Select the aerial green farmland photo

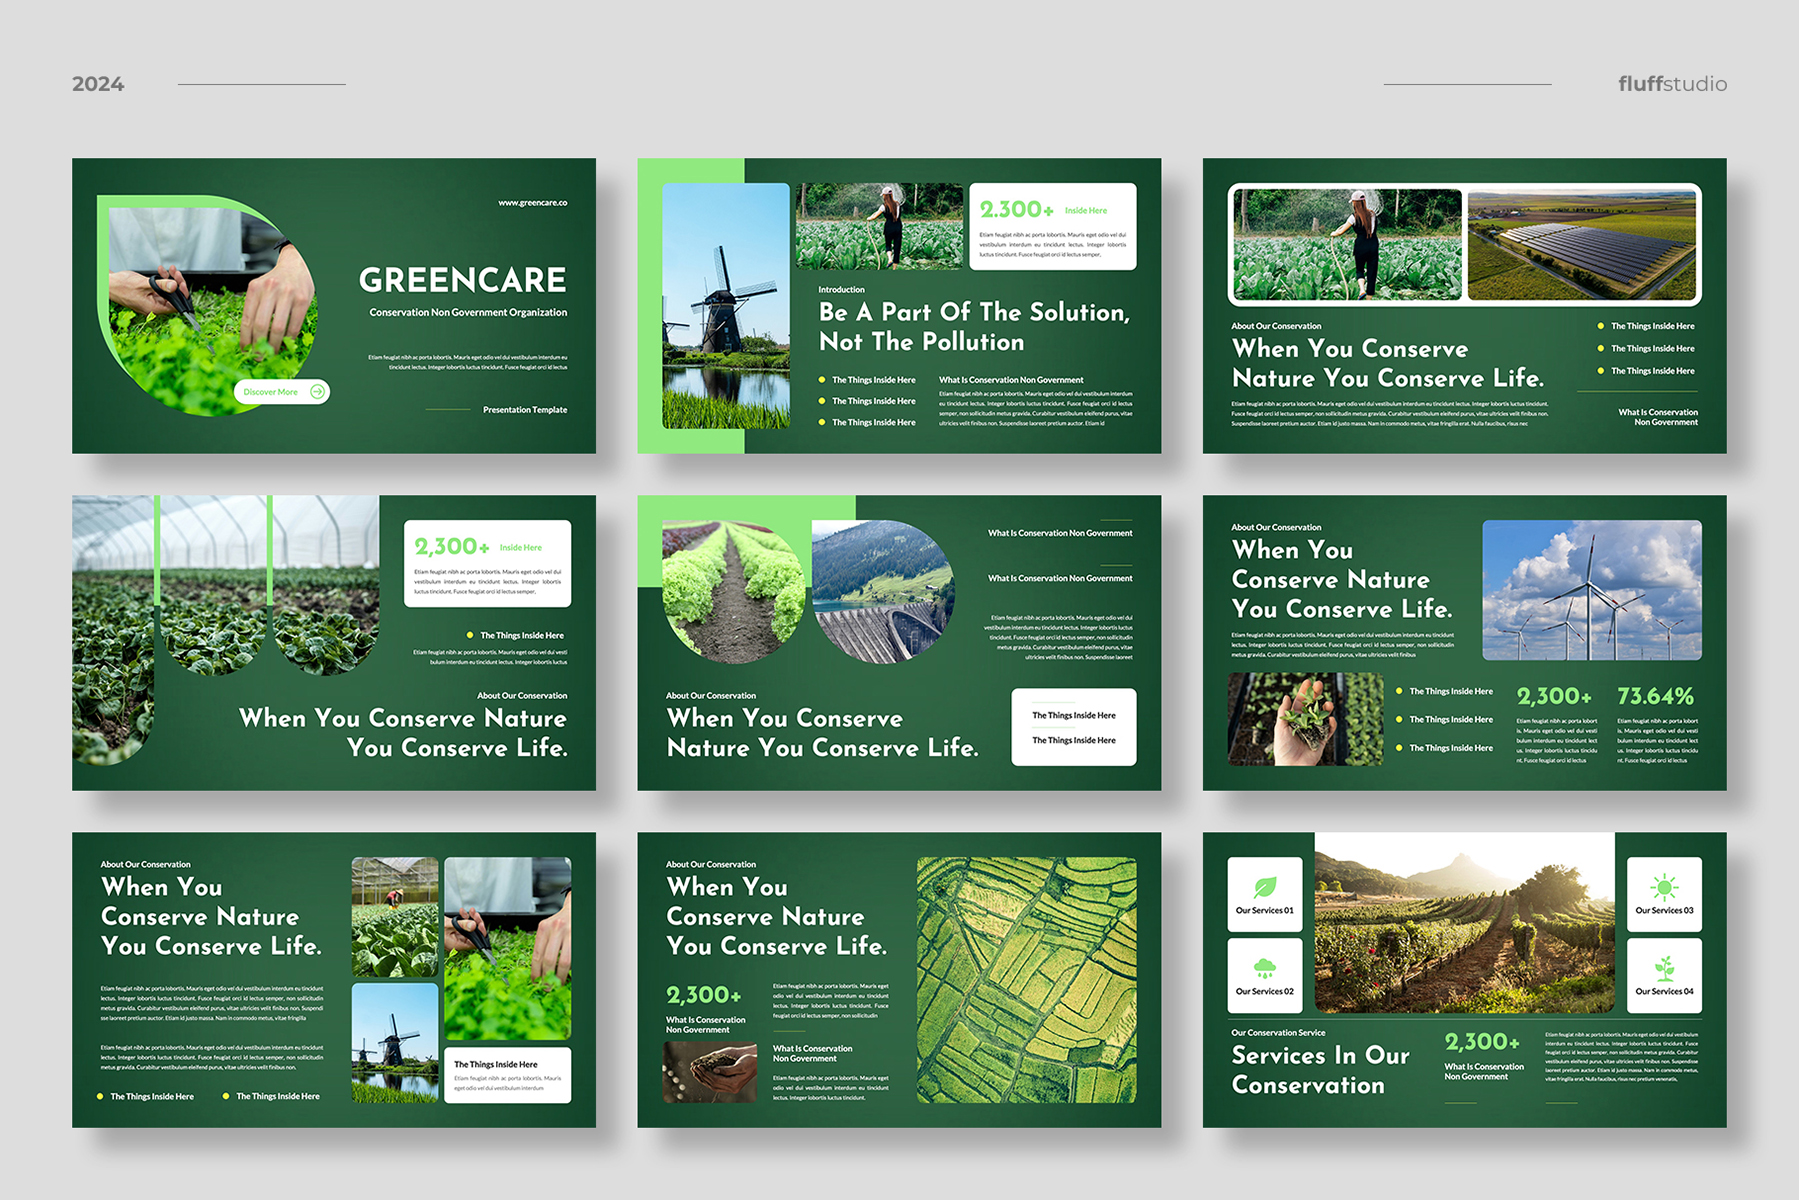click(1026, 980)
